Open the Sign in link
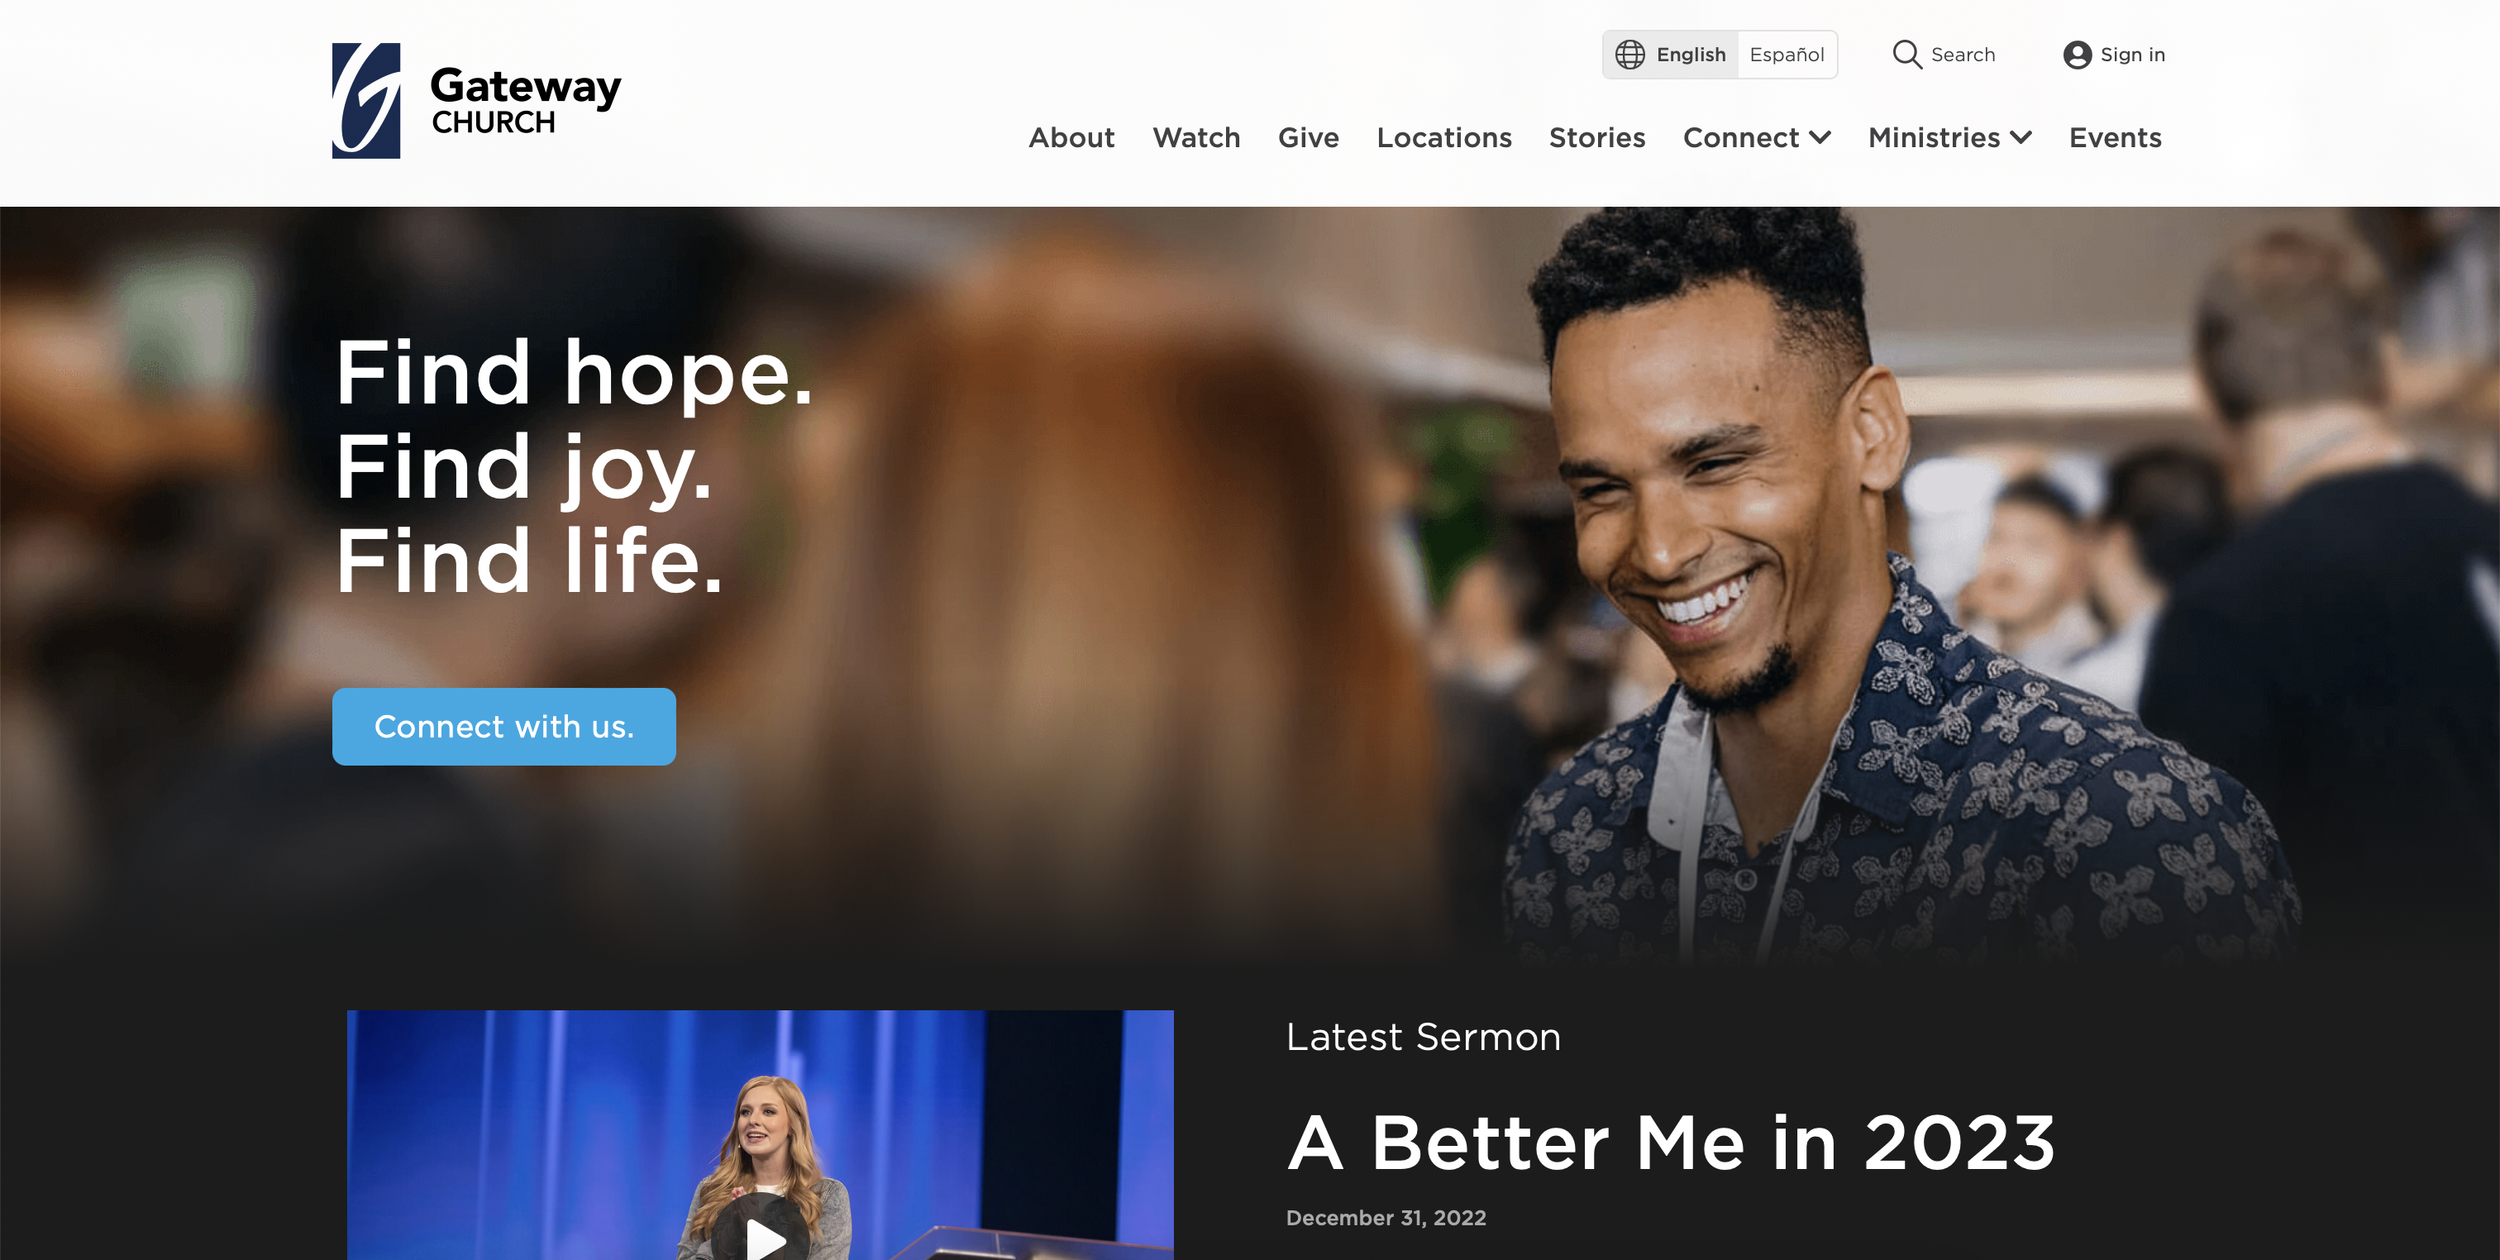Screen dimensions: 2500x1260 pos(2132,55)
